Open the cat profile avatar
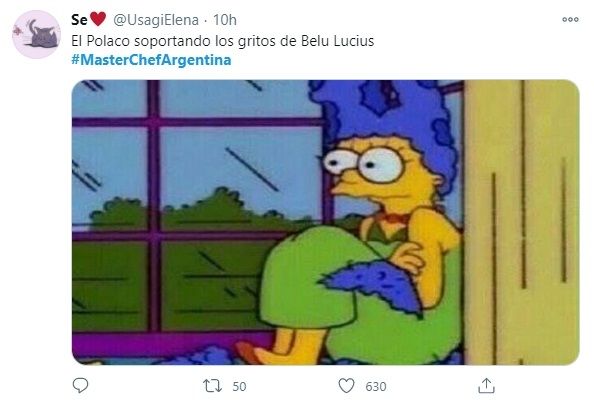Screen dimensions: 594x404 click(36, 34)
